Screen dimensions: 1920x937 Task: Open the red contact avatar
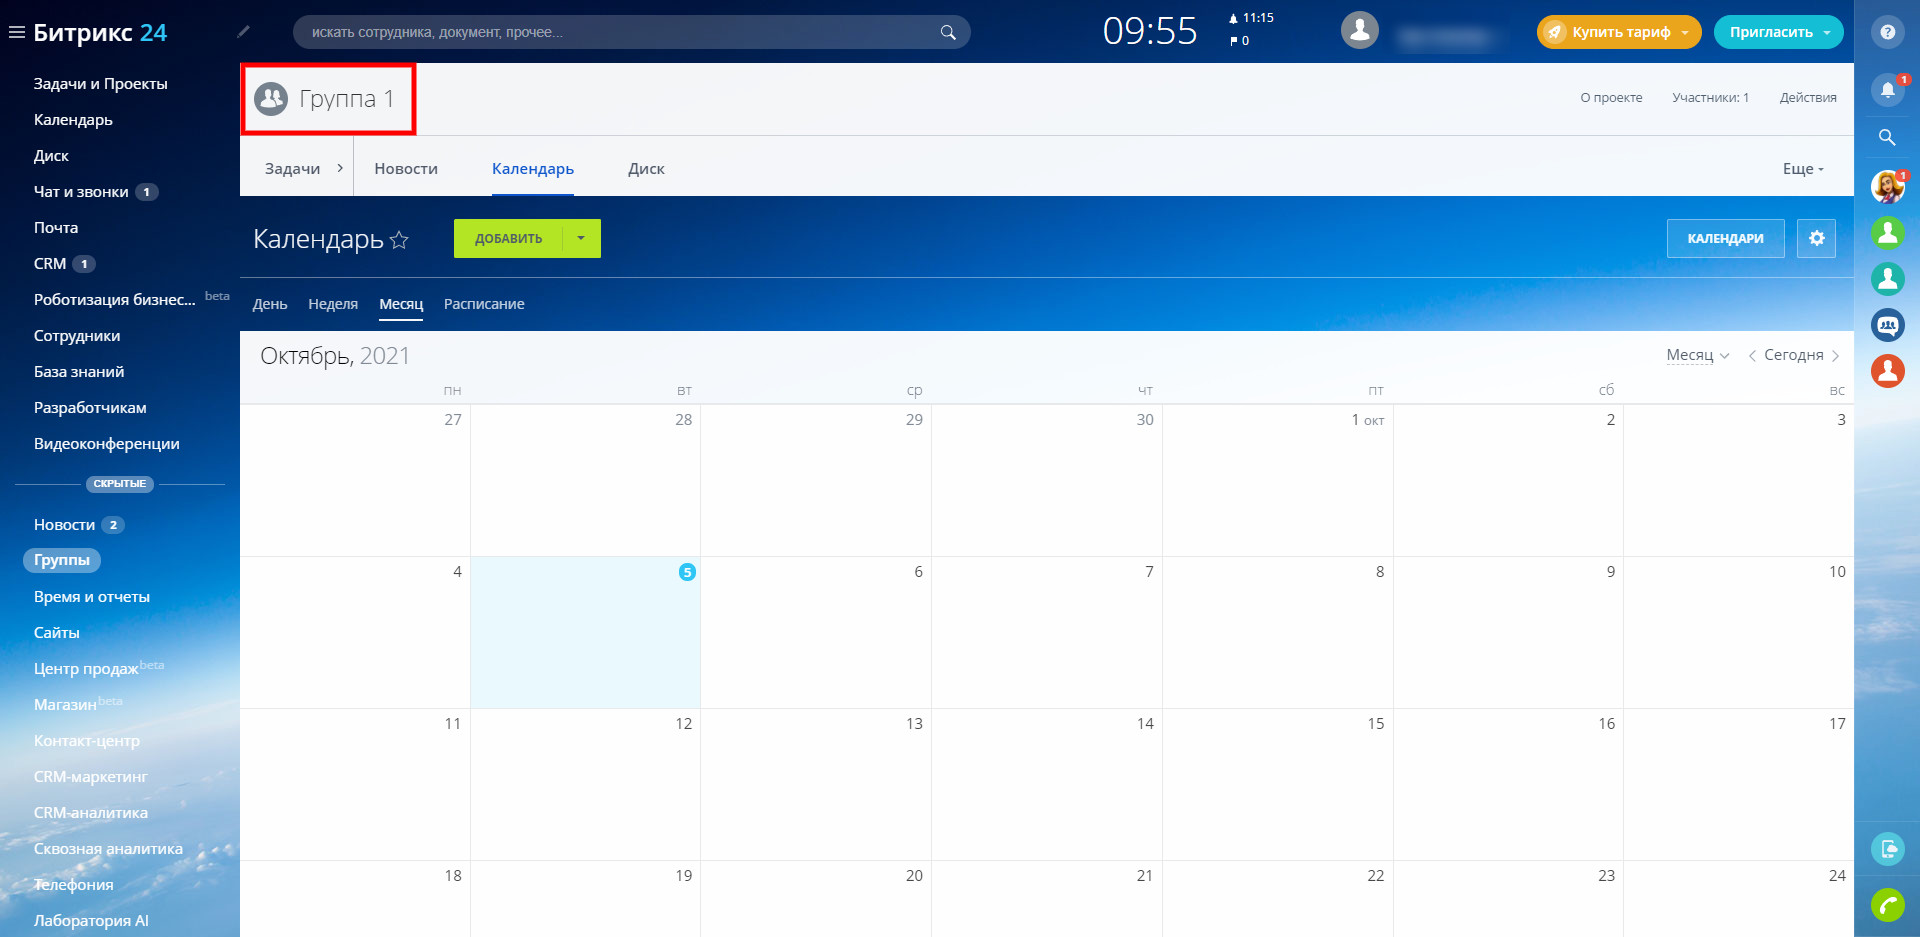point(1887,371)
